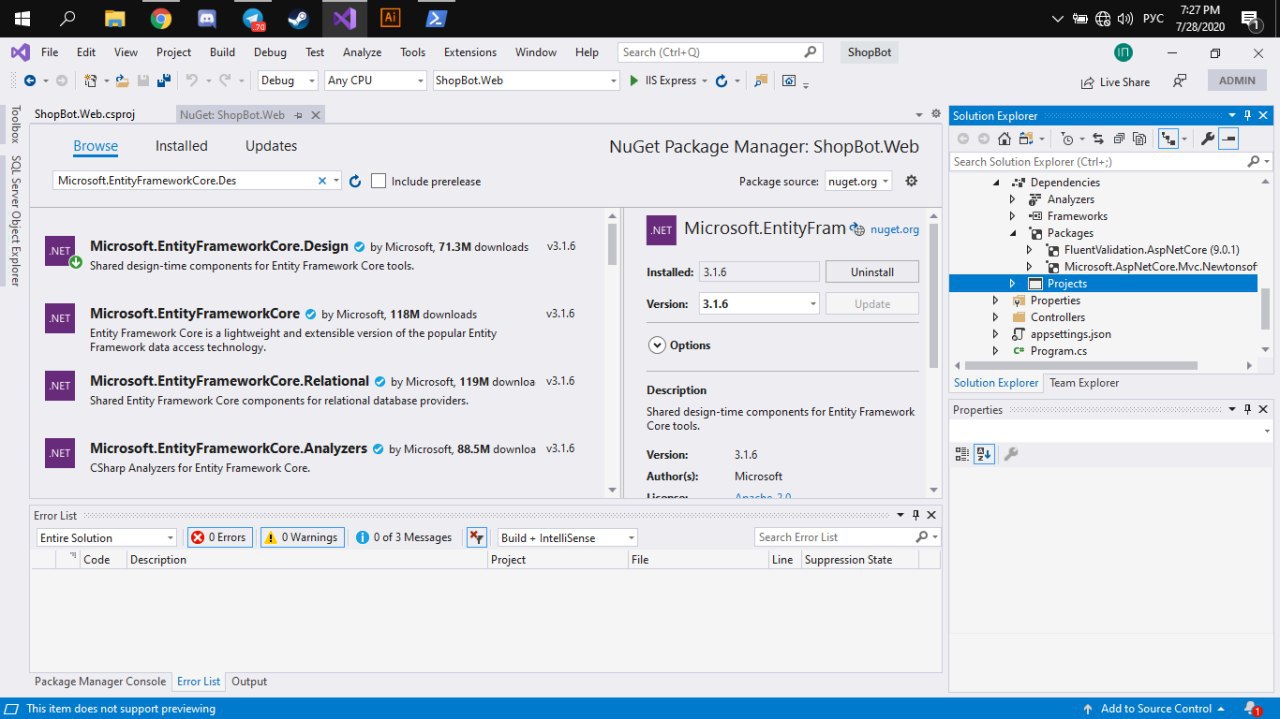Open Visual Studio from the Windows taskbar
Viewport: 1280px width, 719px height.
point(344,18)
